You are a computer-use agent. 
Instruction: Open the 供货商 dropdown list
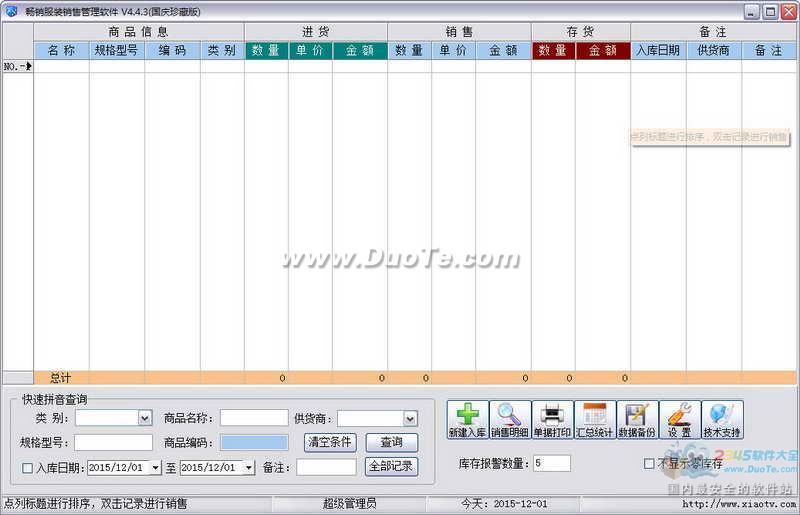click(x=410, y=418)
